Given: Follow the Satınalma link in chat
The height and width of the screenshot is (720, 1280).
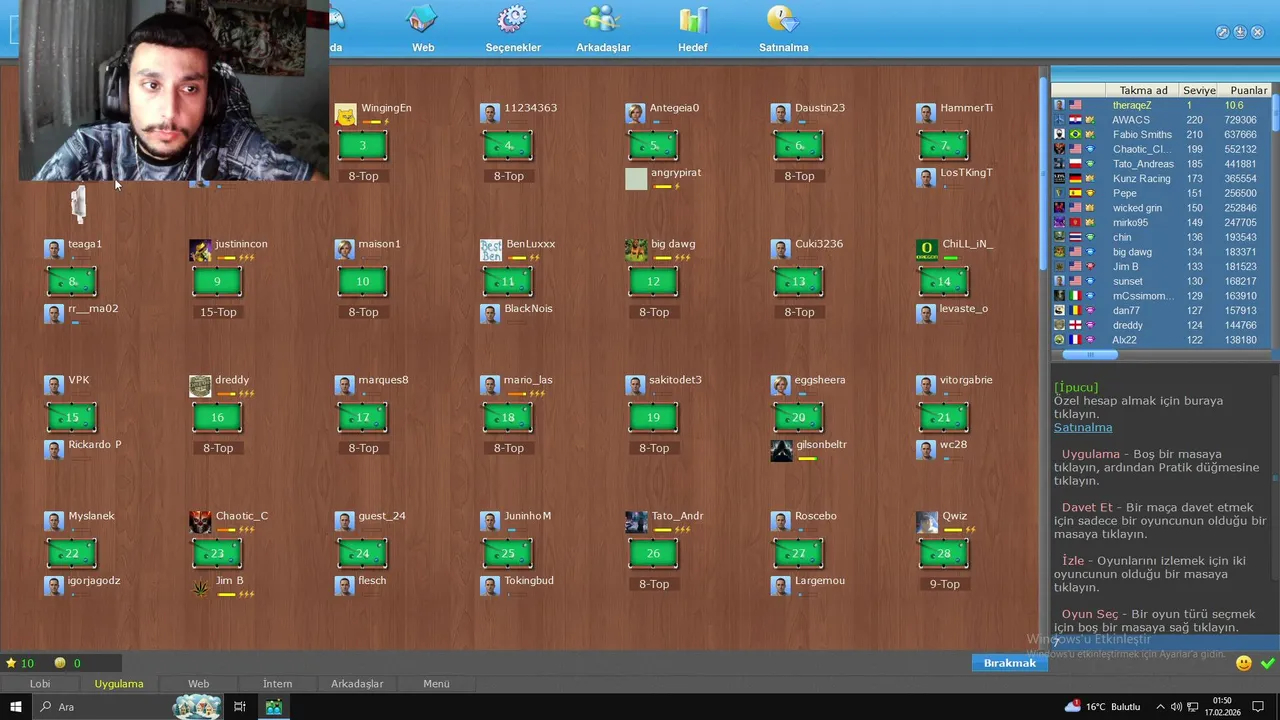Looking at the screenshot, I should click(x=1083, y=427).
